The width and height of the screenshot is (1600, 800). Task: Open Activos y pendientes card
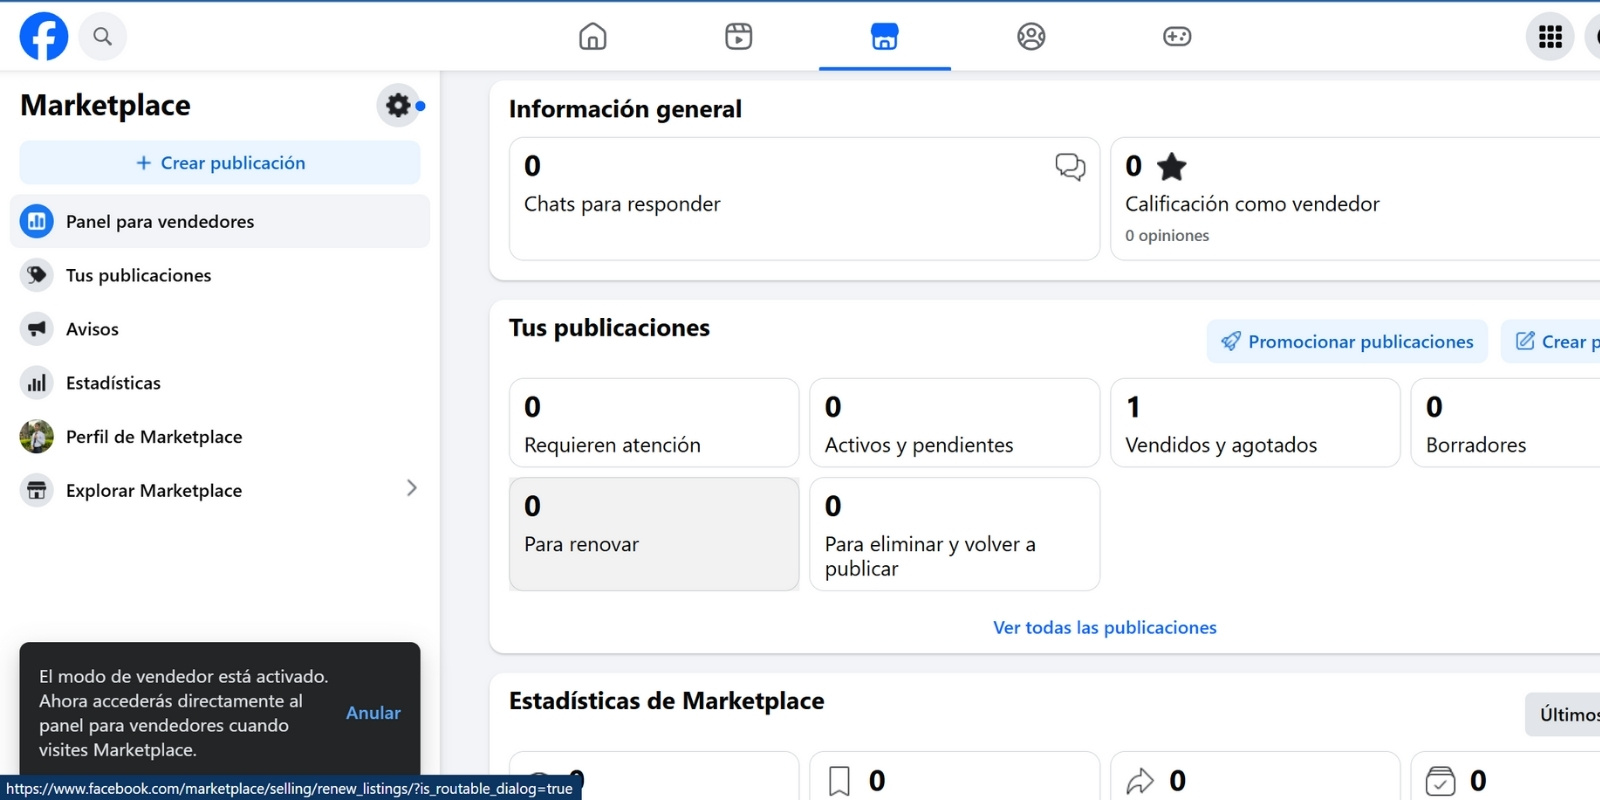(x=955, y=423)
